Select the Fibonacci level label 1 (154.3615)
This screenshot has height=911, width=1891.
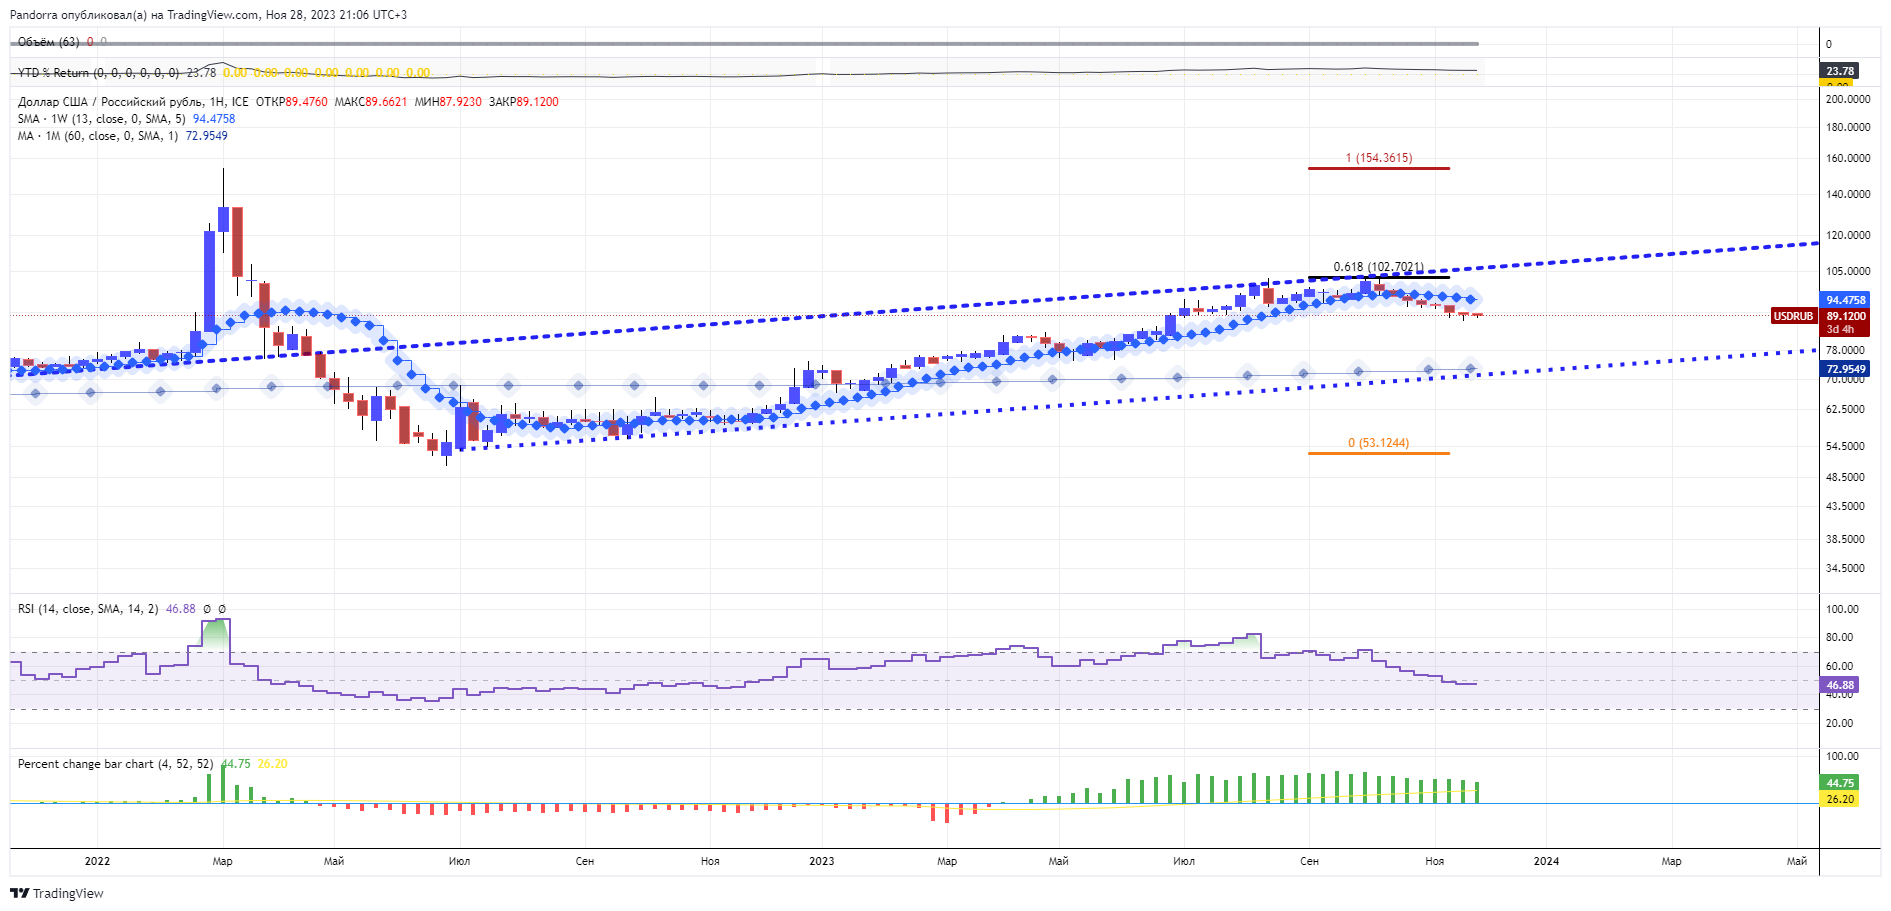(1379, 158)
